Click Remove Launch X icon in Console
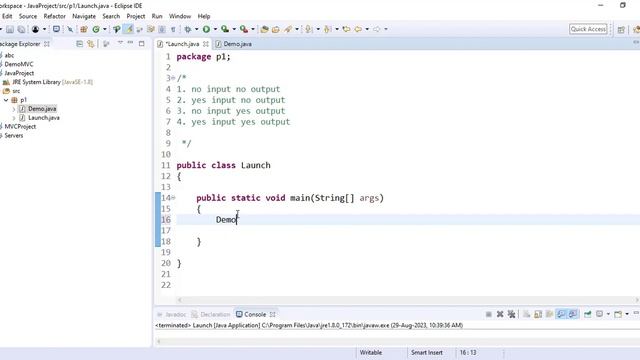This screenshot has height=360, width=640. [500, 314]
